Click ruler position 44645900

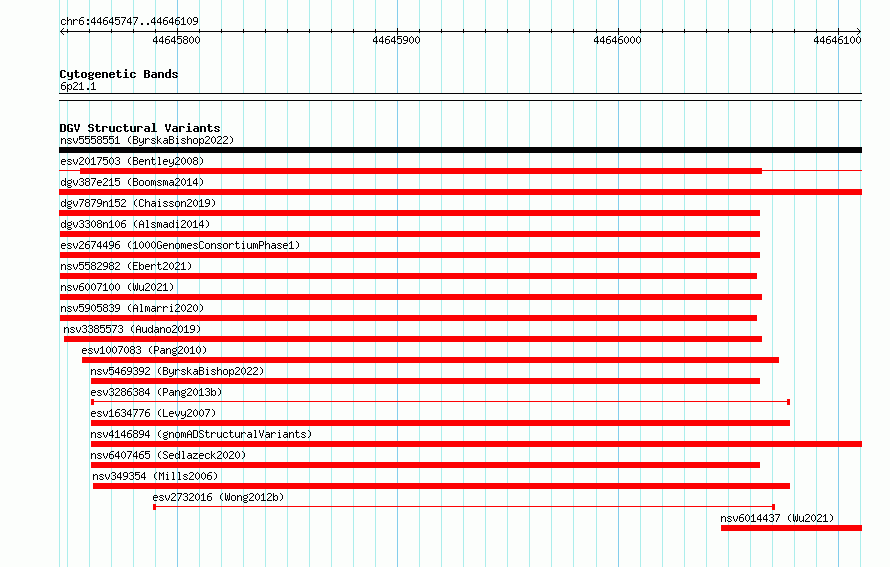pos(396,40)
